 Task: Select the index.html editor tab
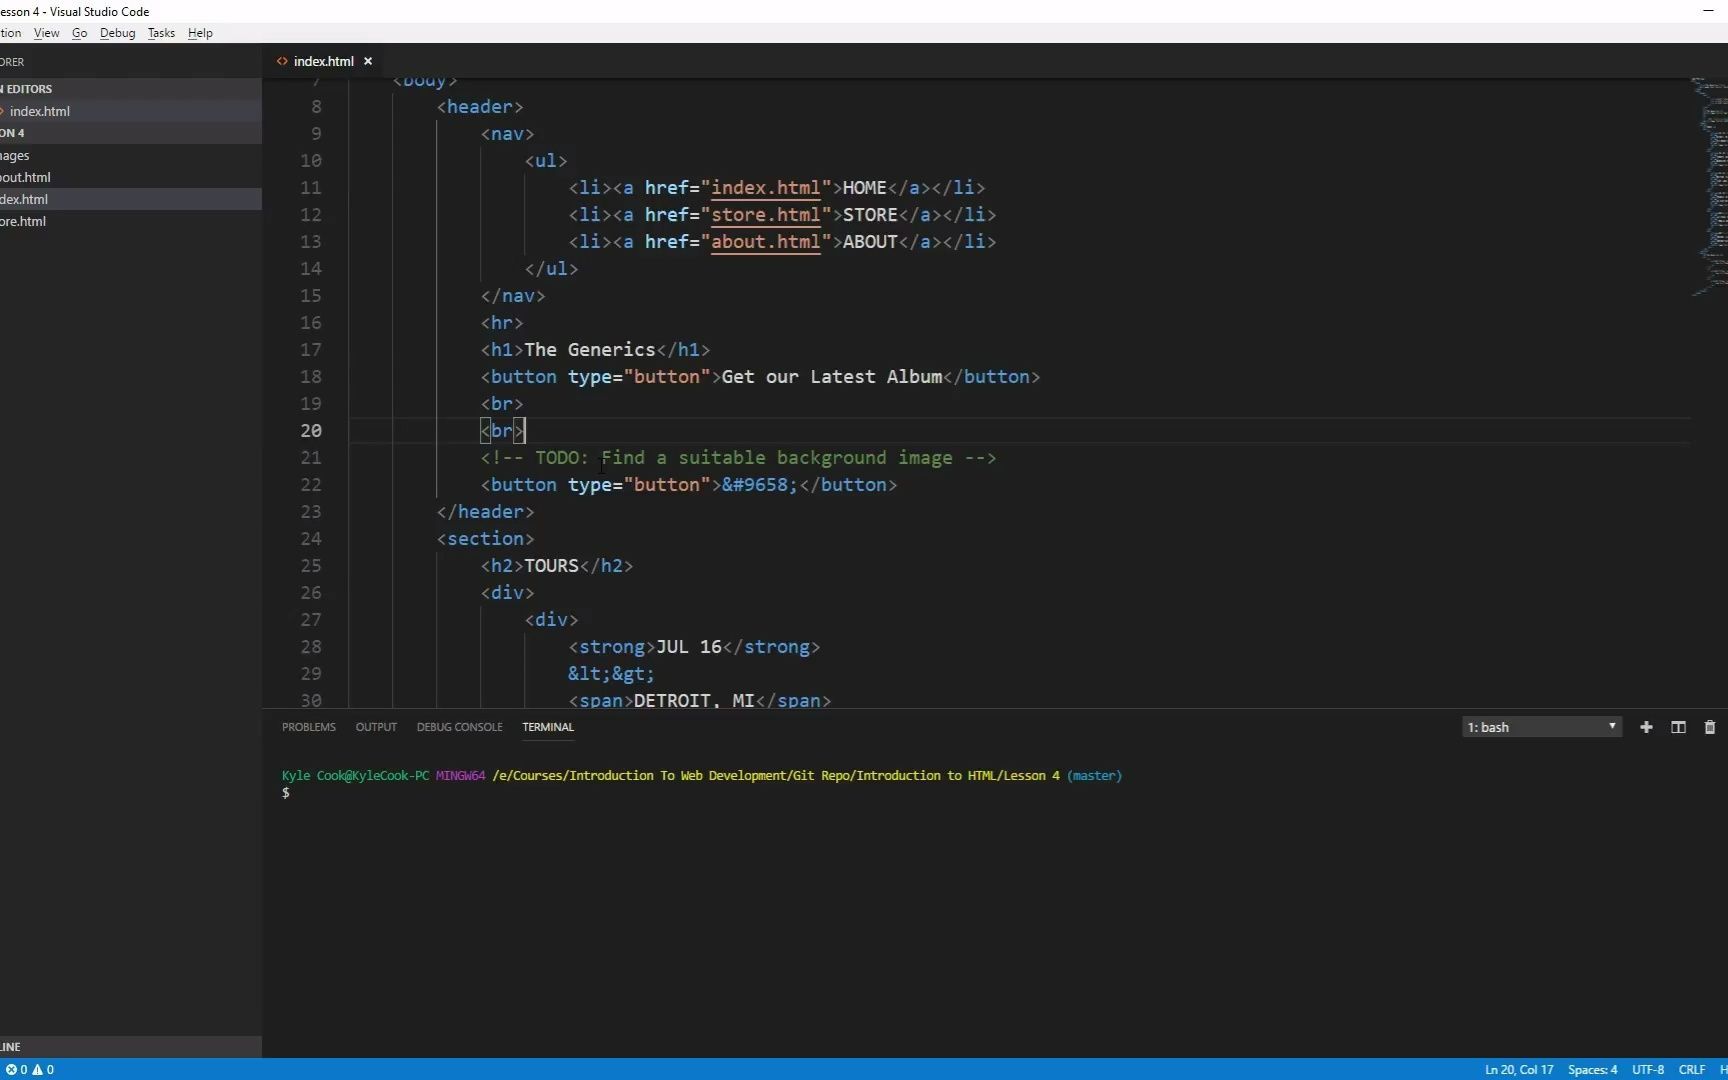pyautogui.click(x=323, y=61)
